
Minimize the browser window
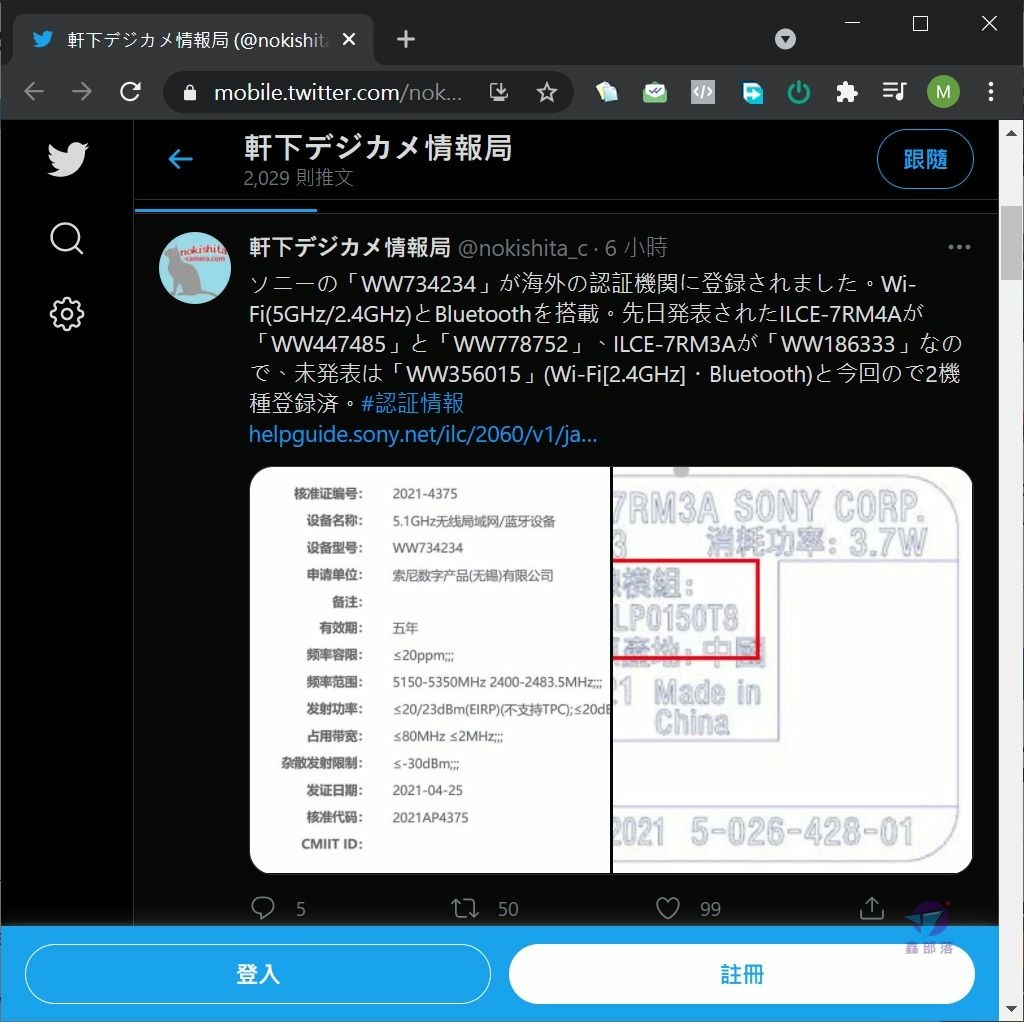852,23
